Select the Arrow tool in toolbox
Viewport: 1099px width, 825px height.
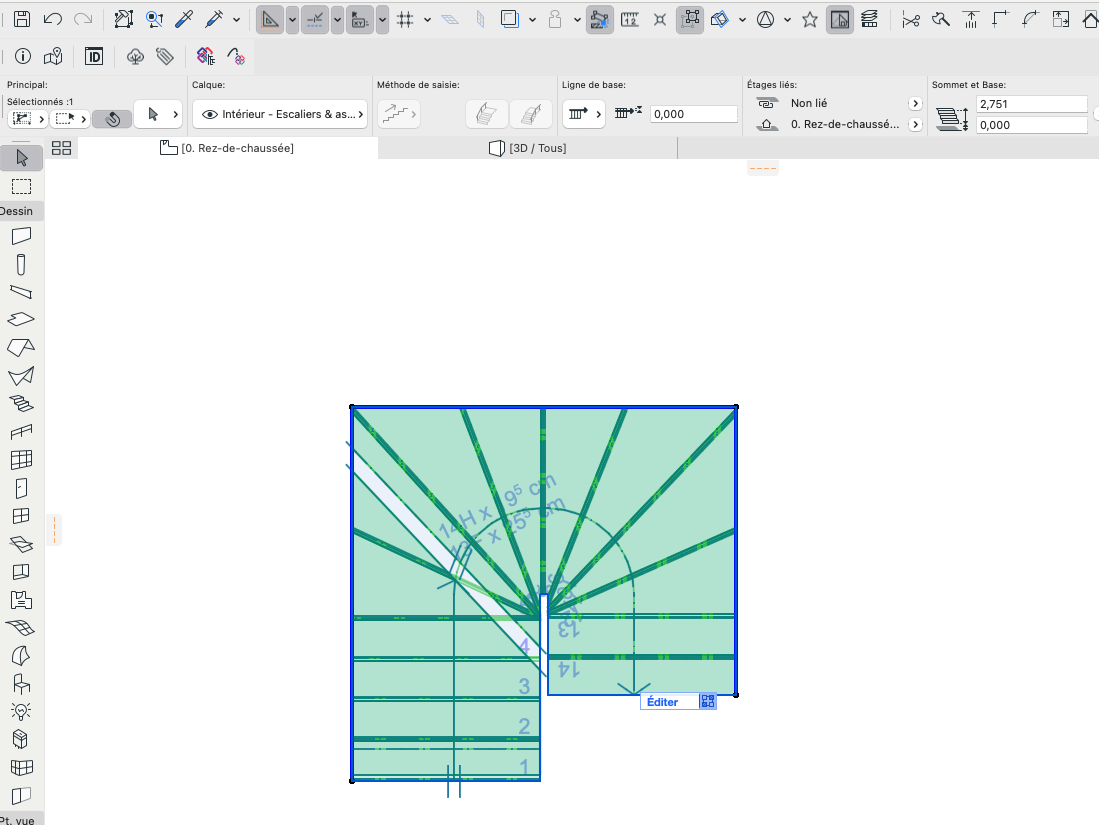pyautogui.click(x=22, y=158)
